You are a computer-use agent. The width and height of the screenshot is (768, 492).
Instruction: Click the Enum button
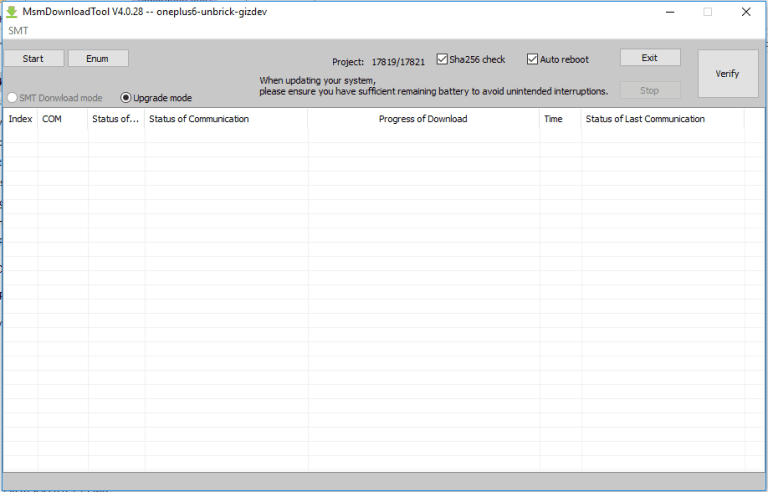point(98,58)
